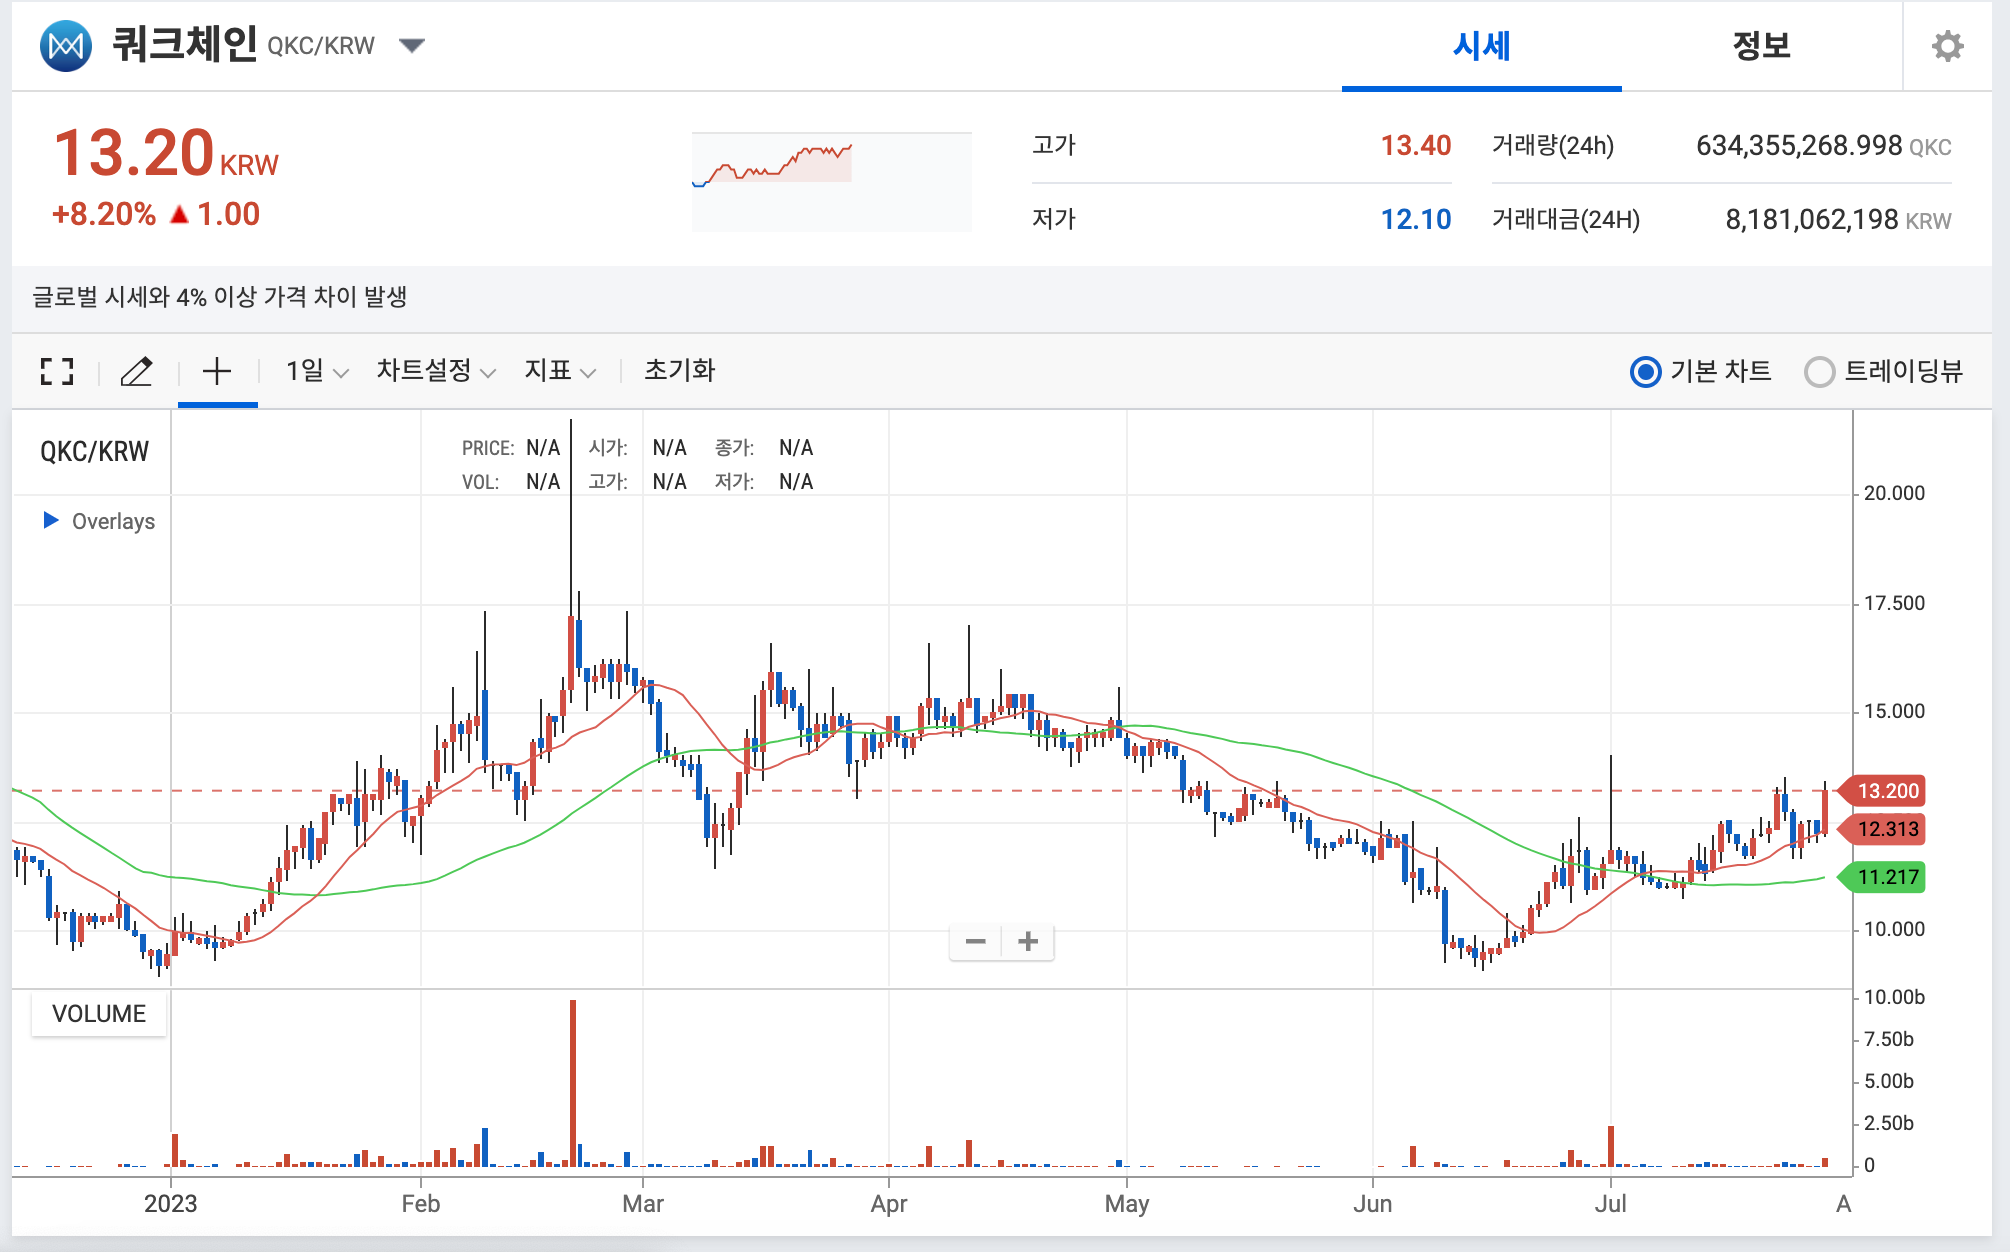Click the VOLUME panel label
This screenshot has height=1252, width=2010.
coord(98,1013)
